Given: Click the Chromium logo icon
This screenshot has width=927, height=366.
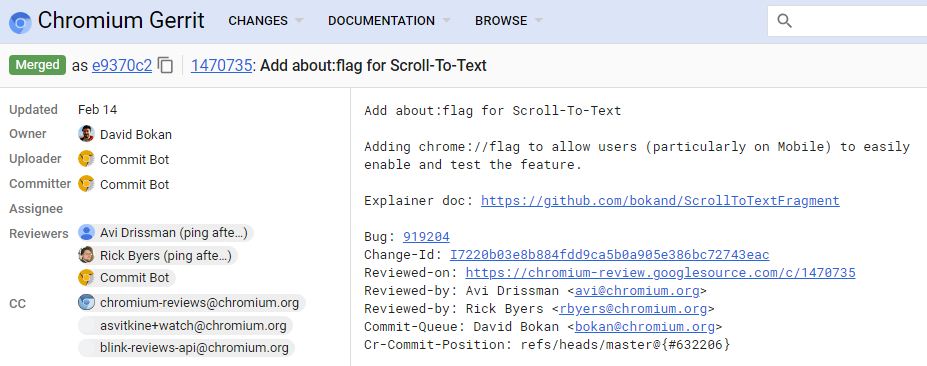Looking at the screenshot, I should [x=20, y=22].
